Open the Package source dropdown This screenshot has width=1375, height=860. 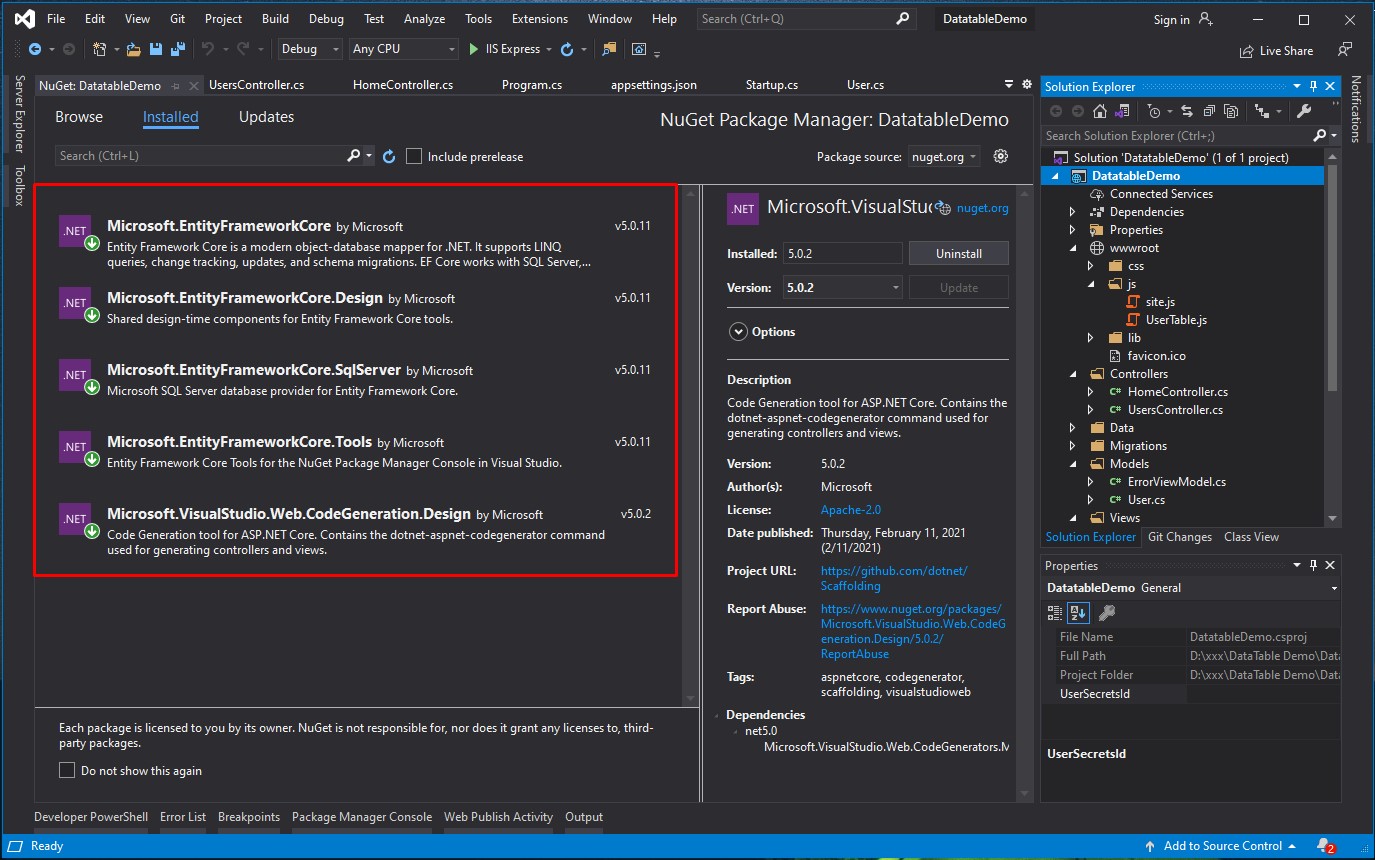point(944,156)
